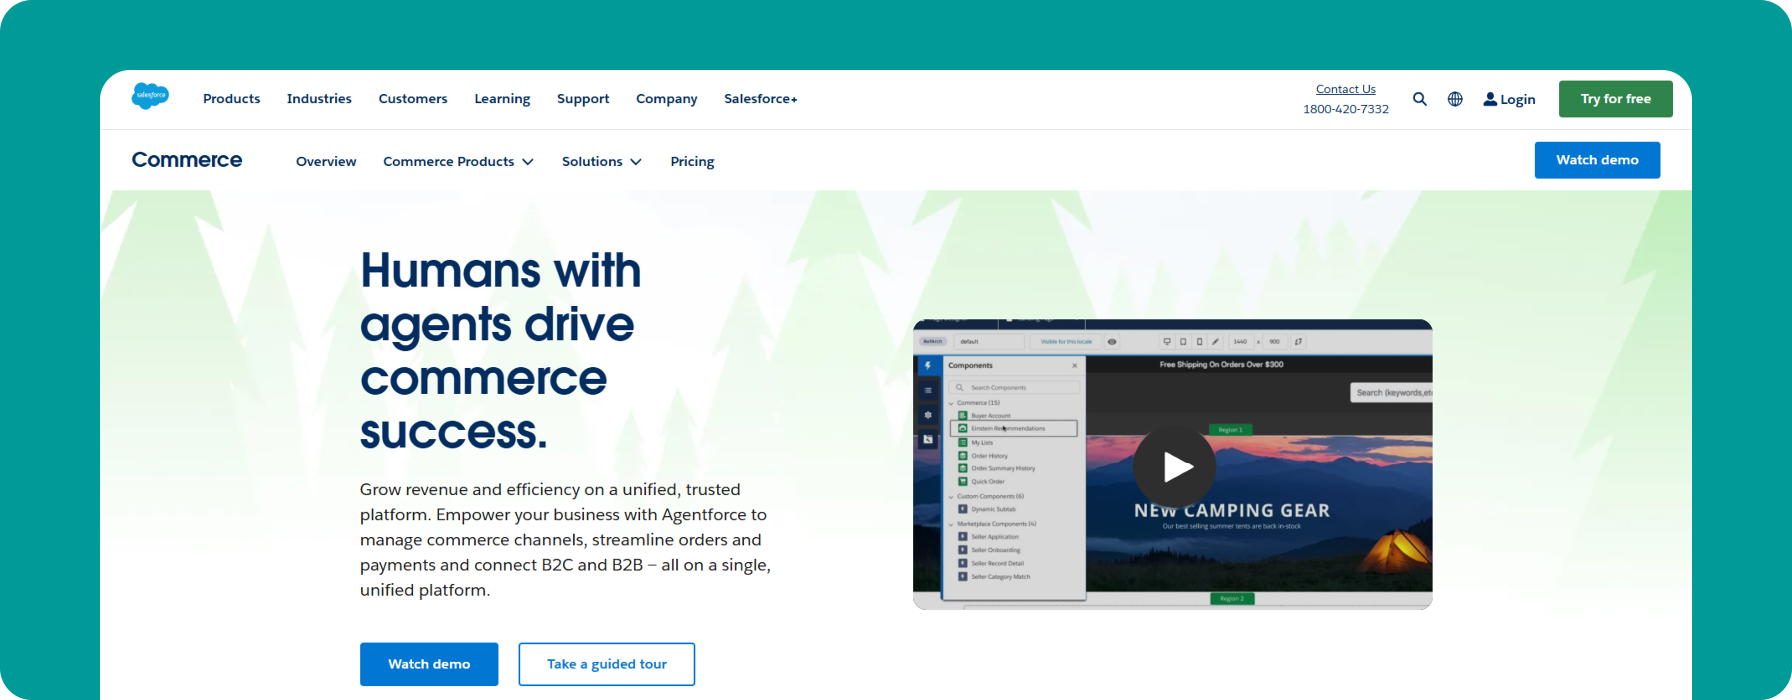Click the Search (keywords) field in video preview
Screen dimensions: 1792x700
pyautogui.click(x=1392, y=393)
